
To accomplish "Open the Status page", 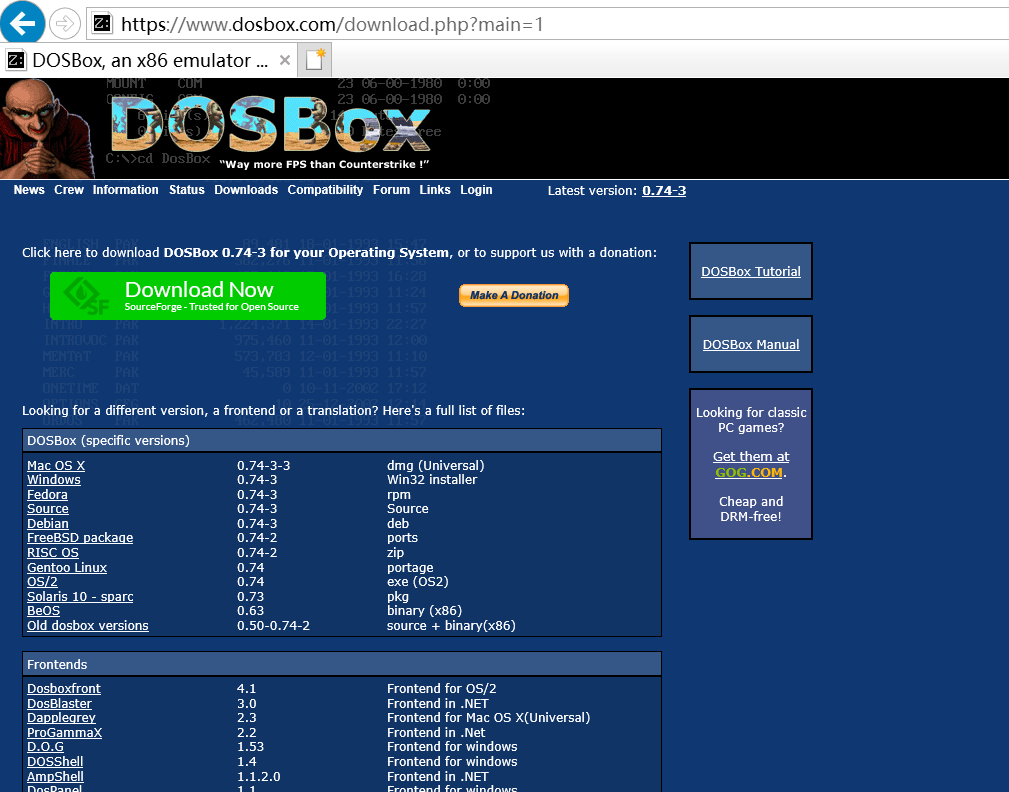I will (187, 190).
